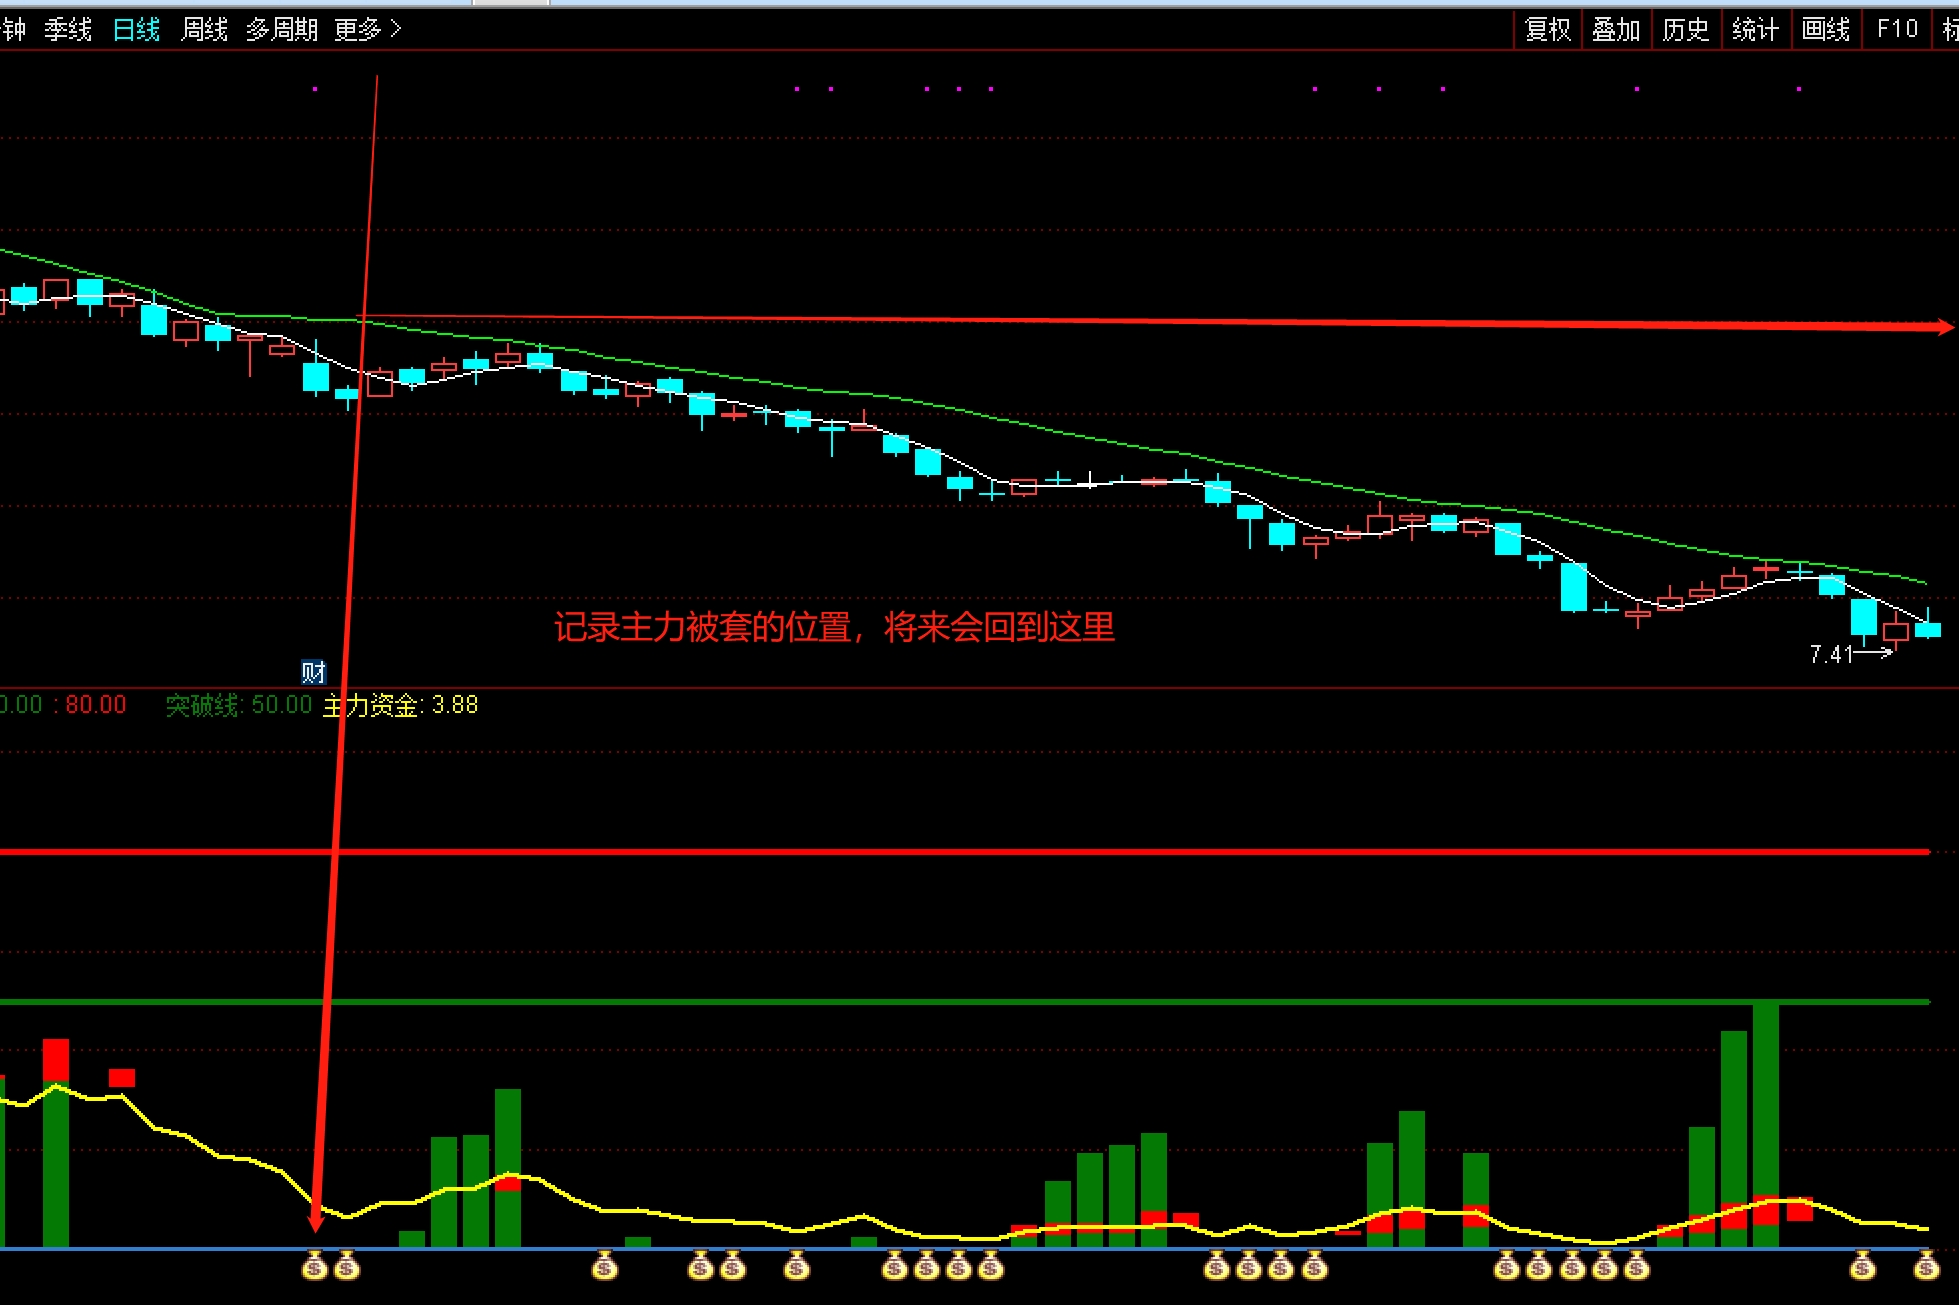
Task: Activate the 画线 drawing tools
Action: 1825,29
